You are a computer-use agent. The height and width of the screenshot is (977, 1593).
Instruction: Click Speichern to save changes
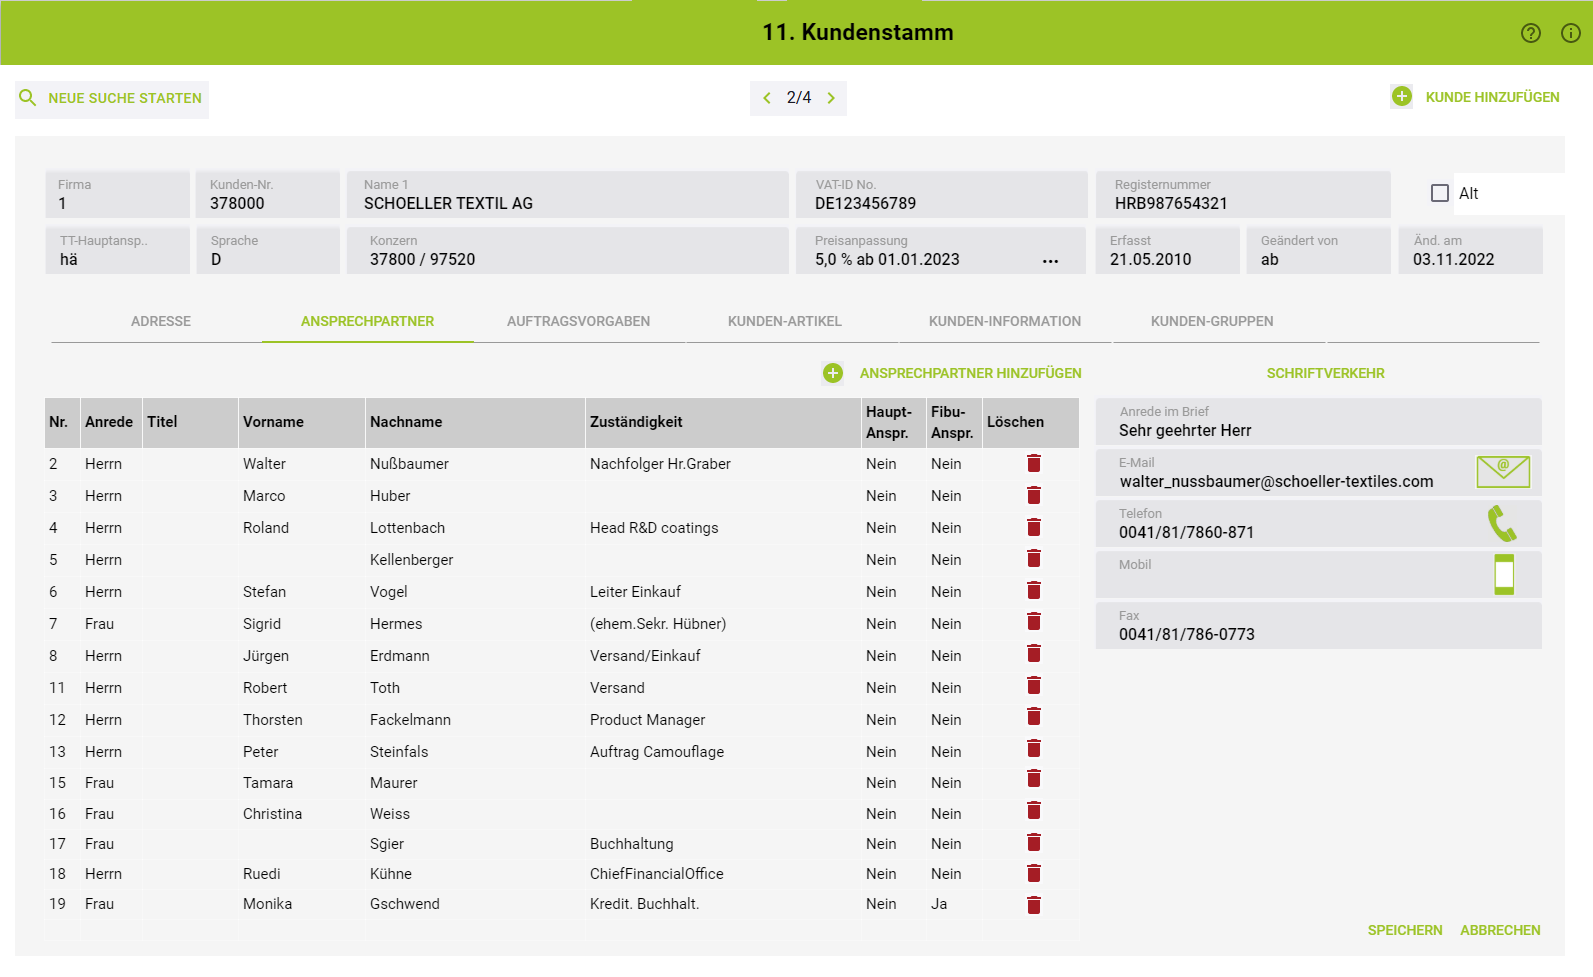[x=1404, y=930]
